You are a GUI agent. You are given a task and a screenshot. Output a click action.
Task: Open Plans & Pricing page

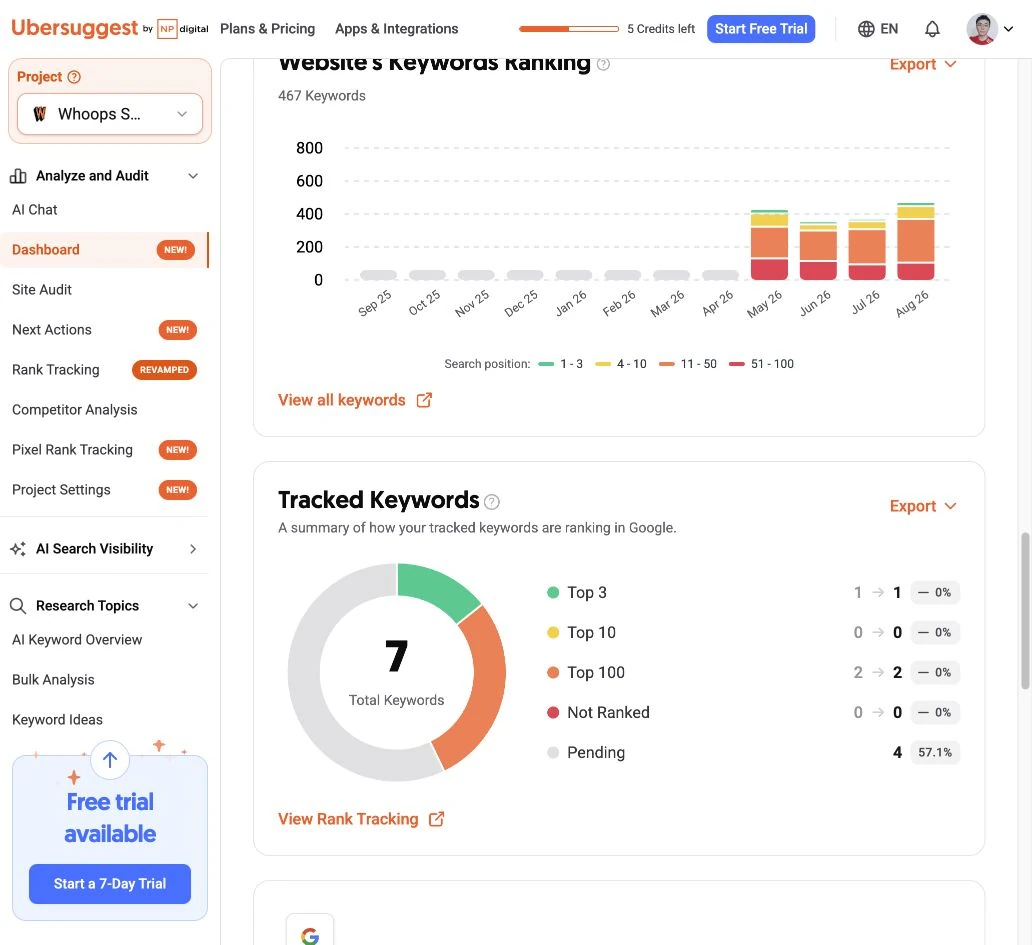[267, 29]
